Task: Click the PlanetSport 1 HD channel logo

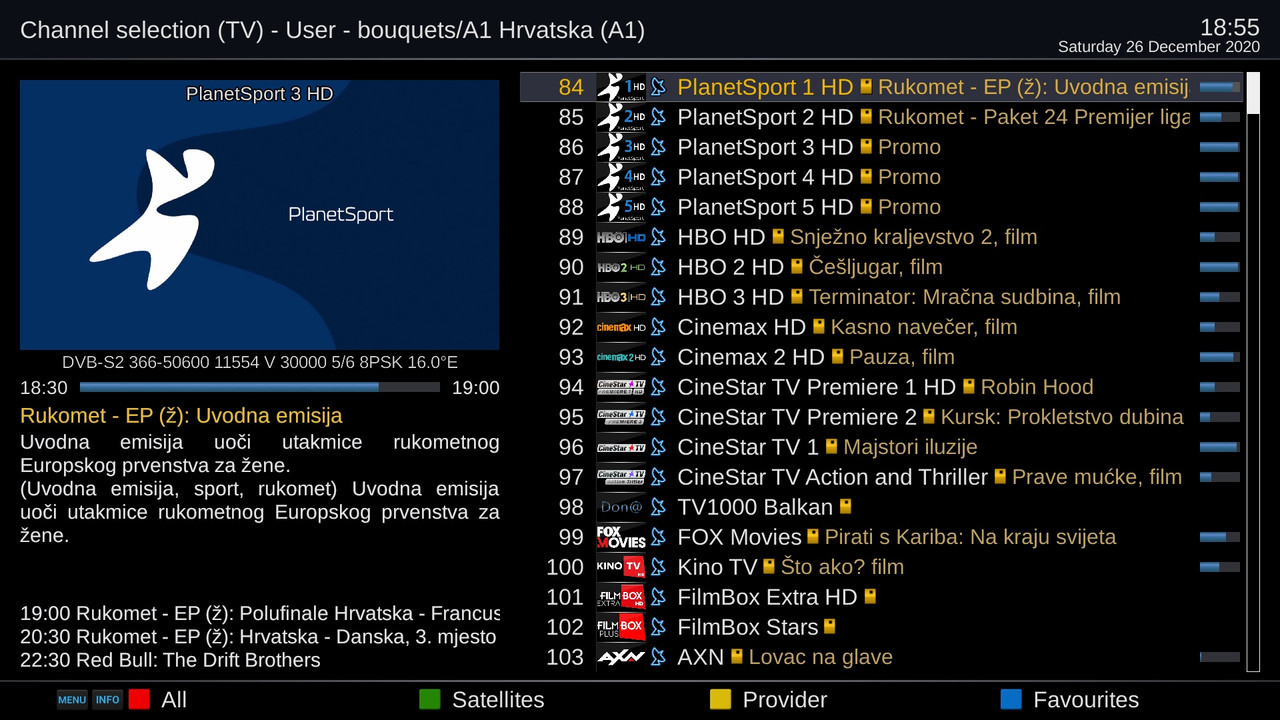Action: (621, 87)
